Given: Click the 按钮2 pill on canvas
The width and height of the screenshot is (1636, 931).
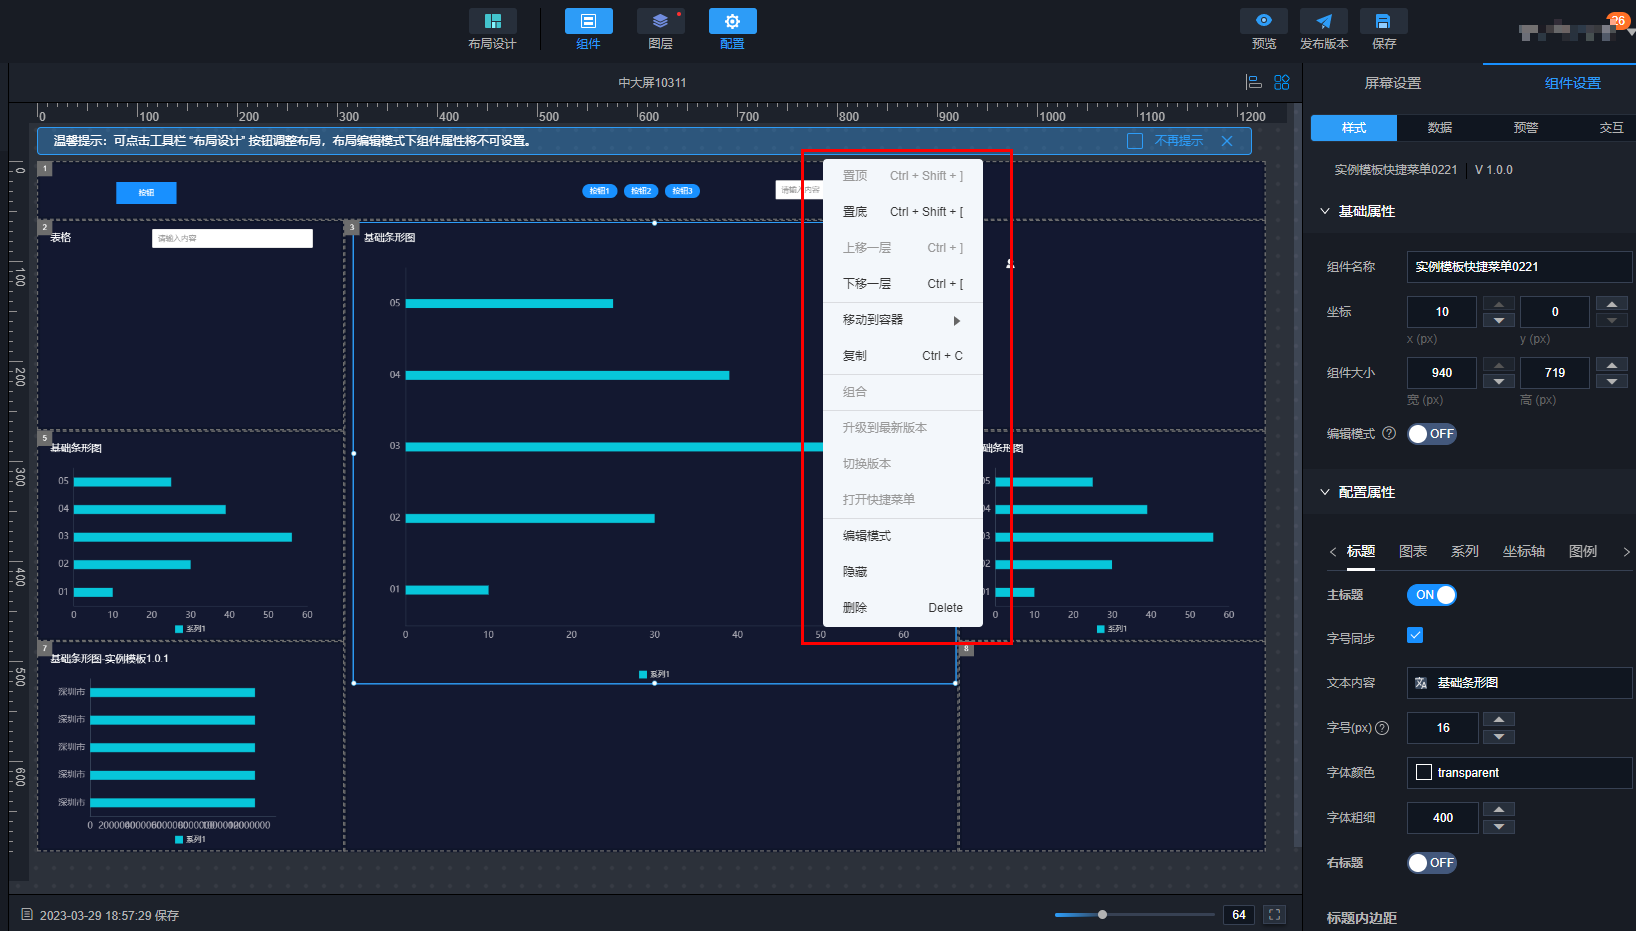Looking at the screenshot, I should (x=641, y=191).
